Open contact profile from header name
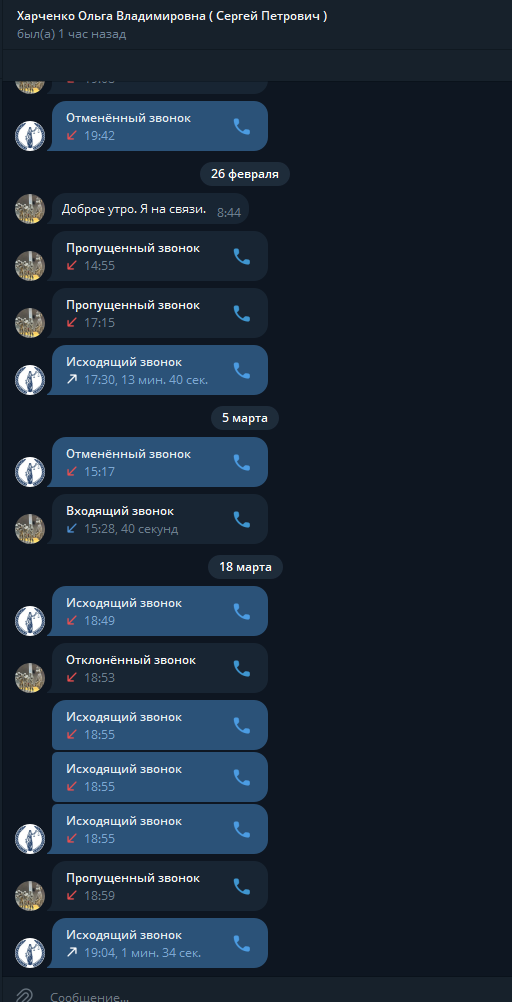512x1002 pixels. pos(172,17)
